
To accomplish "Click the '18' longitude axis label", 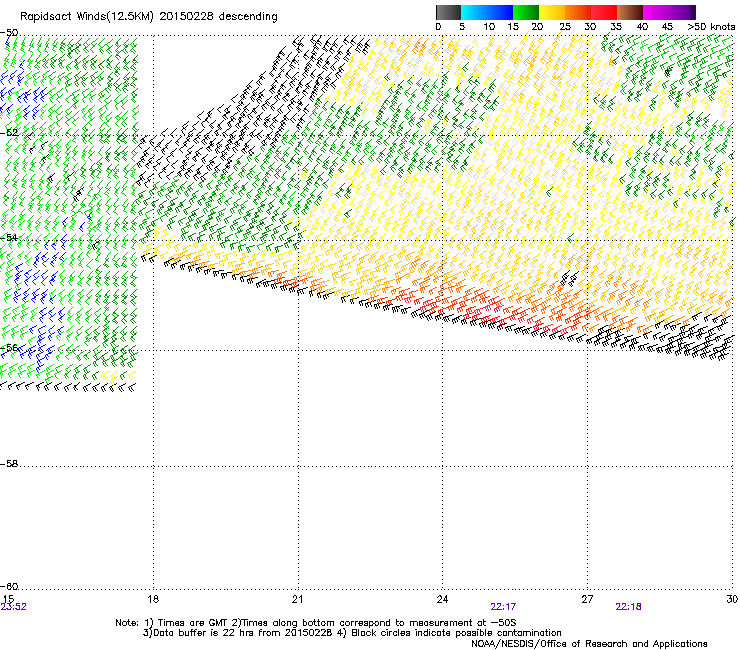I will click(x=153, y=599).
